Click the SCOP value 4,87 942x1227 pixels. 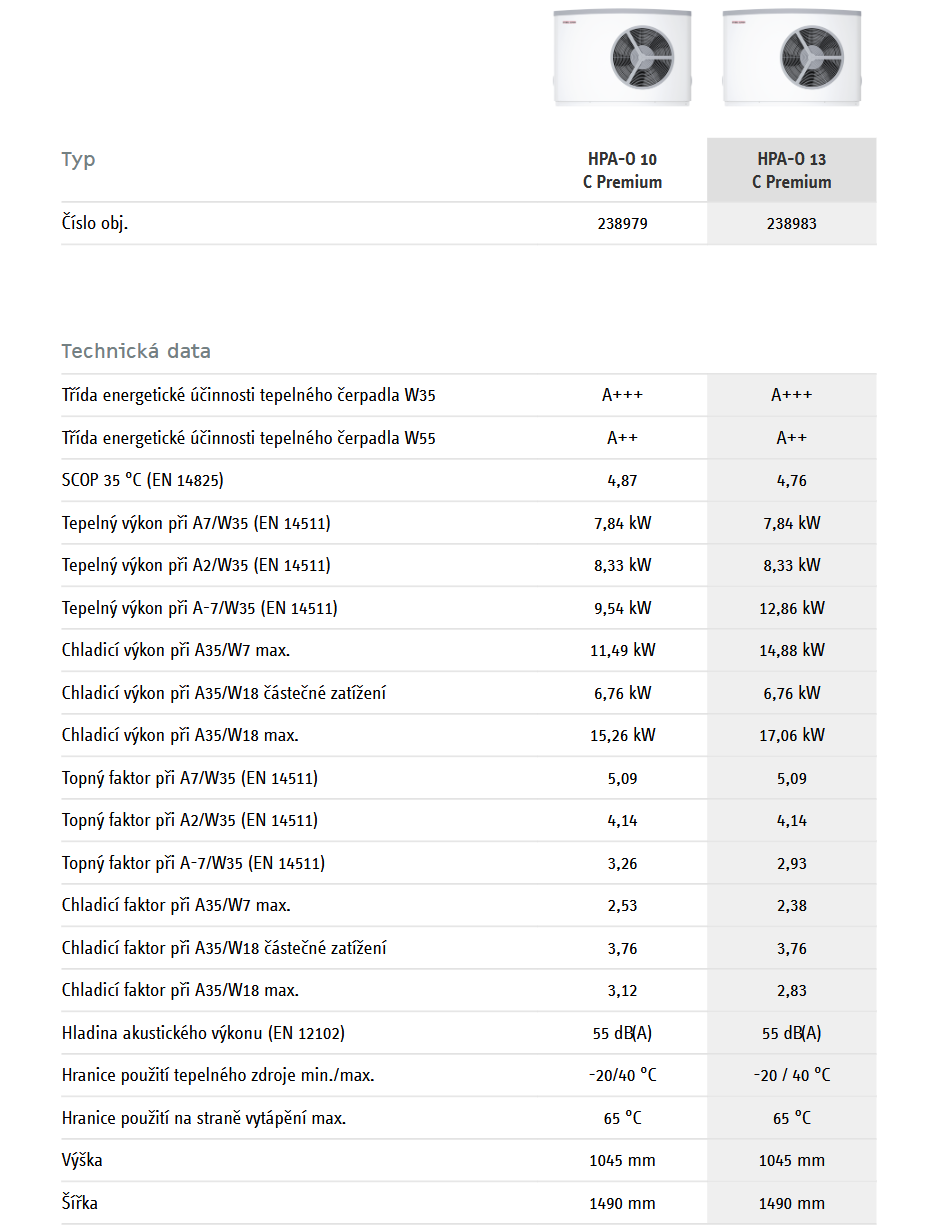point(622,481)
